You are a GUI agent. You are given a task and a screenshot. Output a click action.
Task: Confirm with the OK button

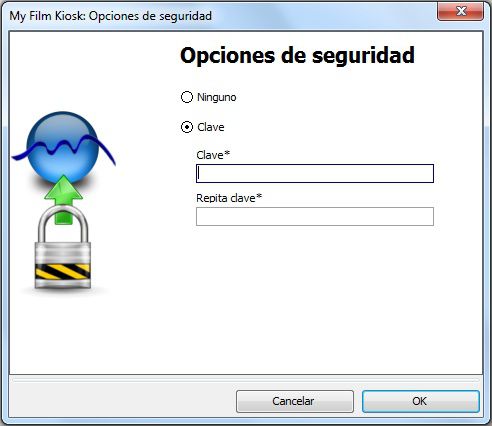pyautogui.click(x=421, y=401)
